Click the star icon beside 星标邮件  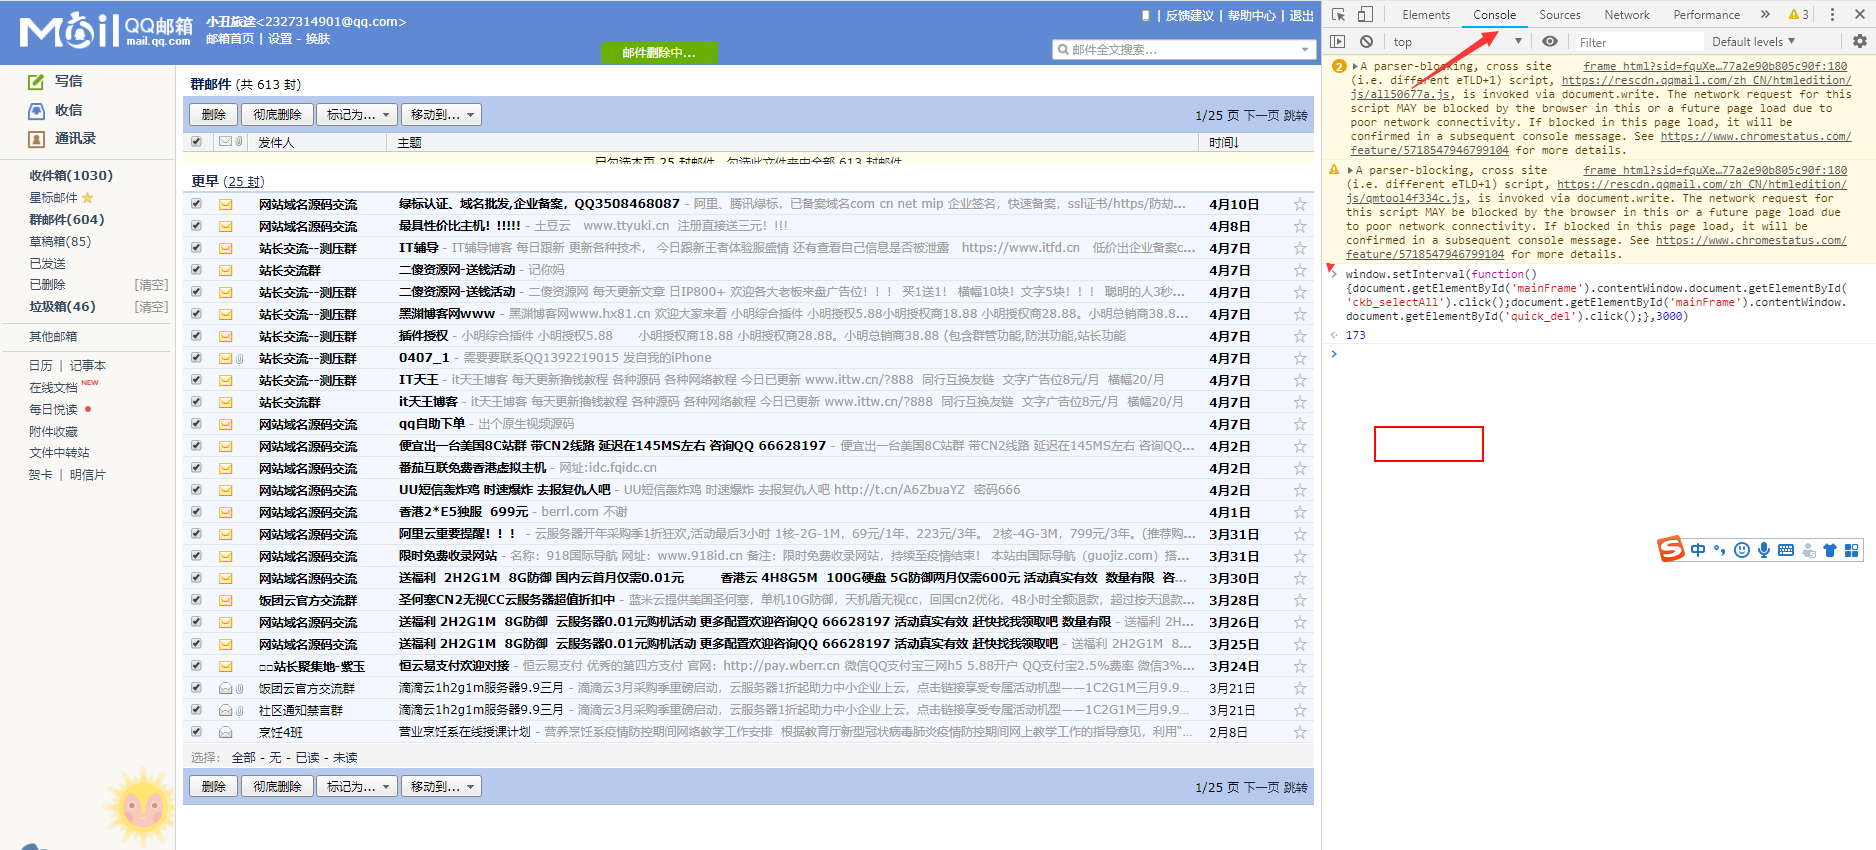point(87,198)
